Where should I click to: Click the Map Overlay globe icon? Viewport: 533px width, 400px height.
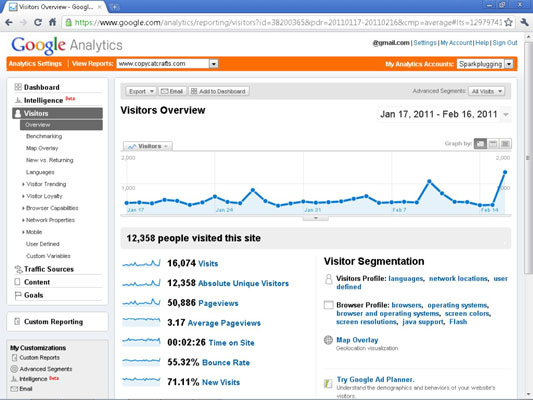pos(328,340)
